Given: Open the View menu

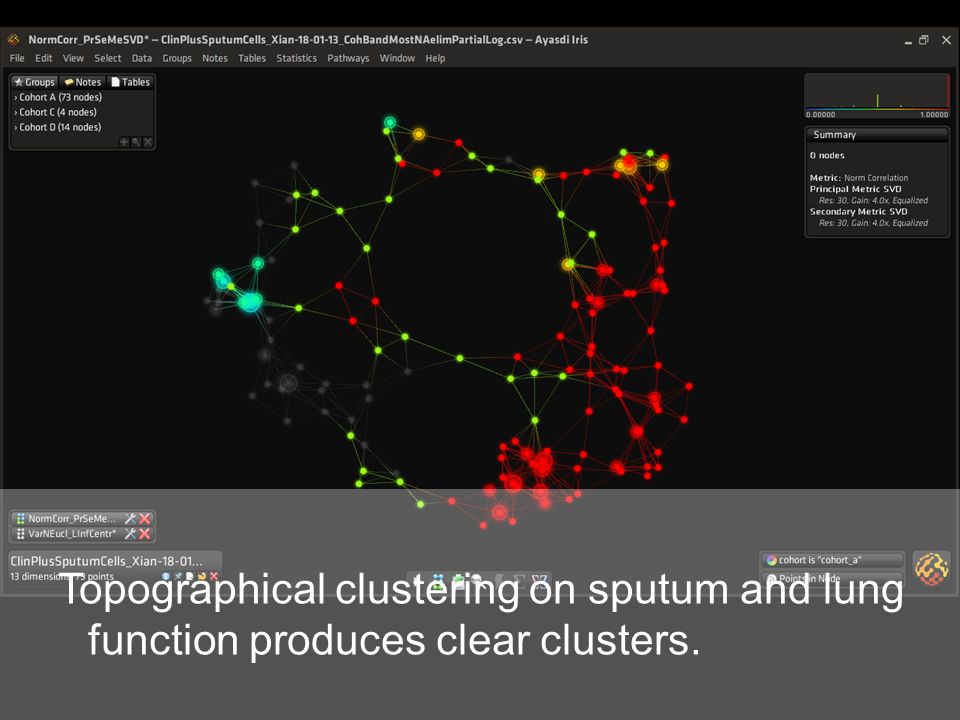Looking at the screenshot, I should pos(73,58).
